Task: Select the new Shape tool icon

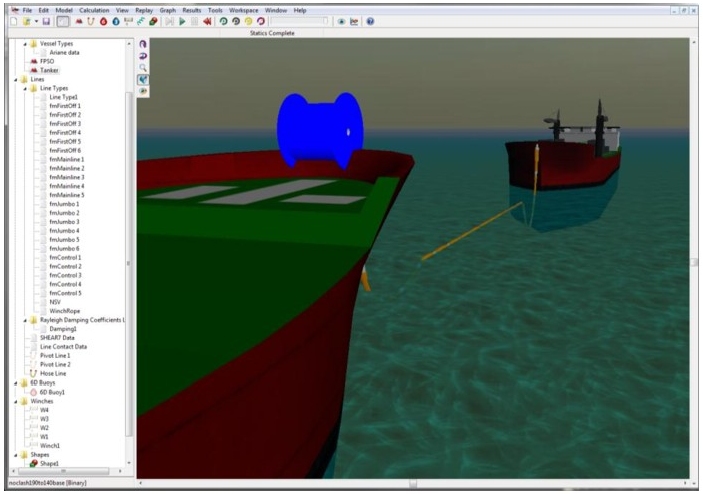Action: tap(153, 22)
